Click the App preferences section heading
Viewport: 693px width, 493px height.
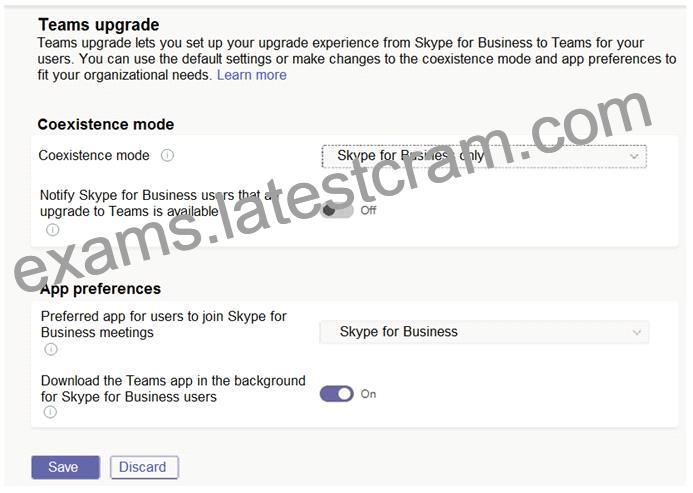click(x=100, y=289)
